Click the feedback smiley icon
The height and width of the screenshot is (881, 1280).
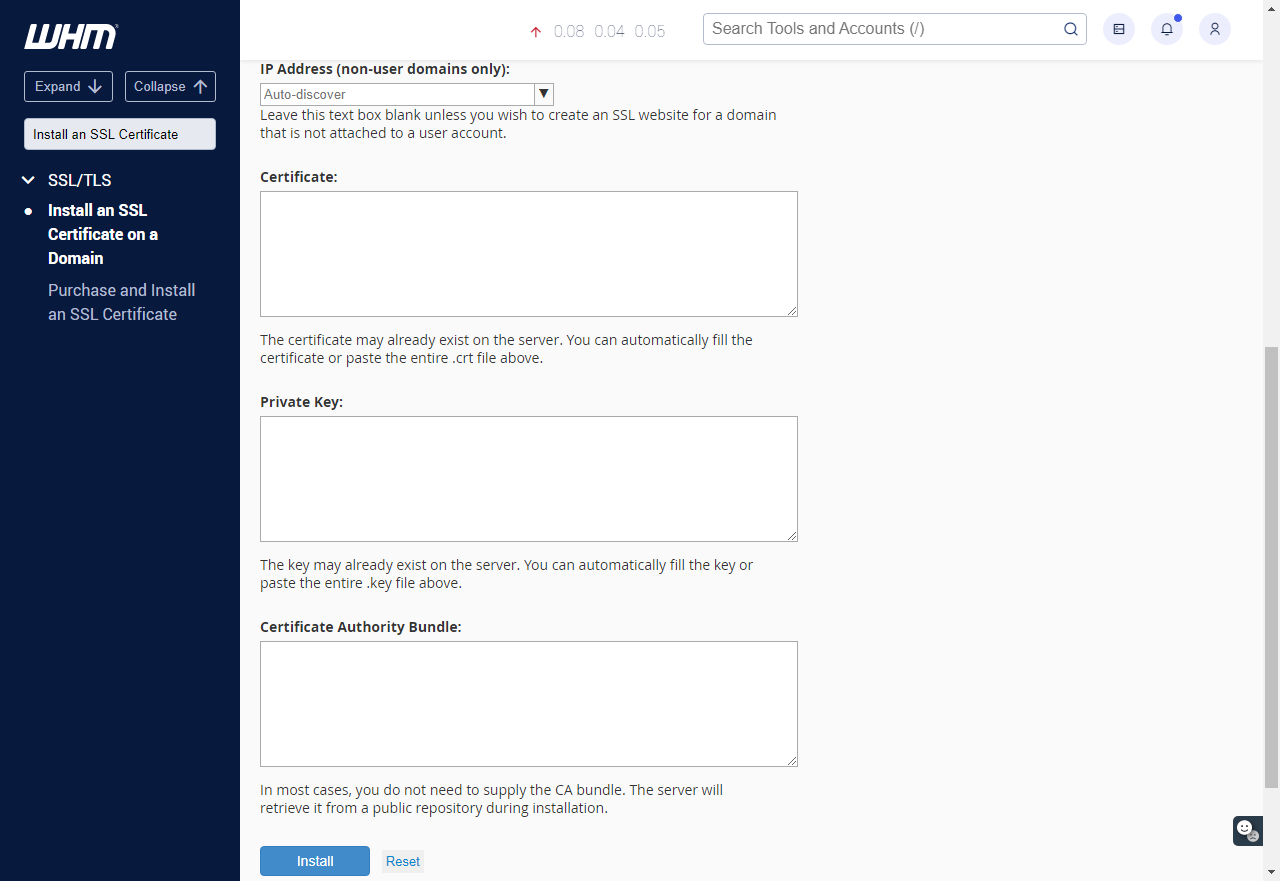point(1246,830)
